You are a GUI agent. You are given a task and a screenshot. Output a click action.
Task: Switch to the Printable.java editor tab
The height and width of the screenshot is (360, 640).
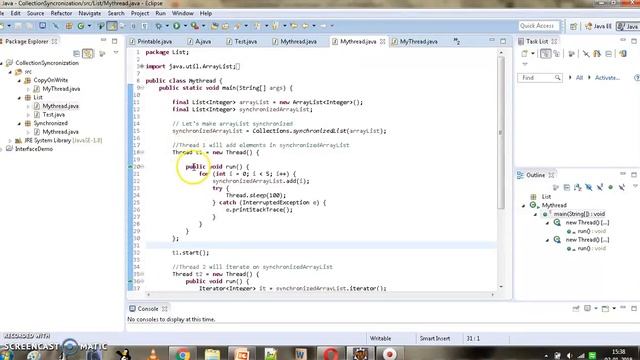click(151, 41)
